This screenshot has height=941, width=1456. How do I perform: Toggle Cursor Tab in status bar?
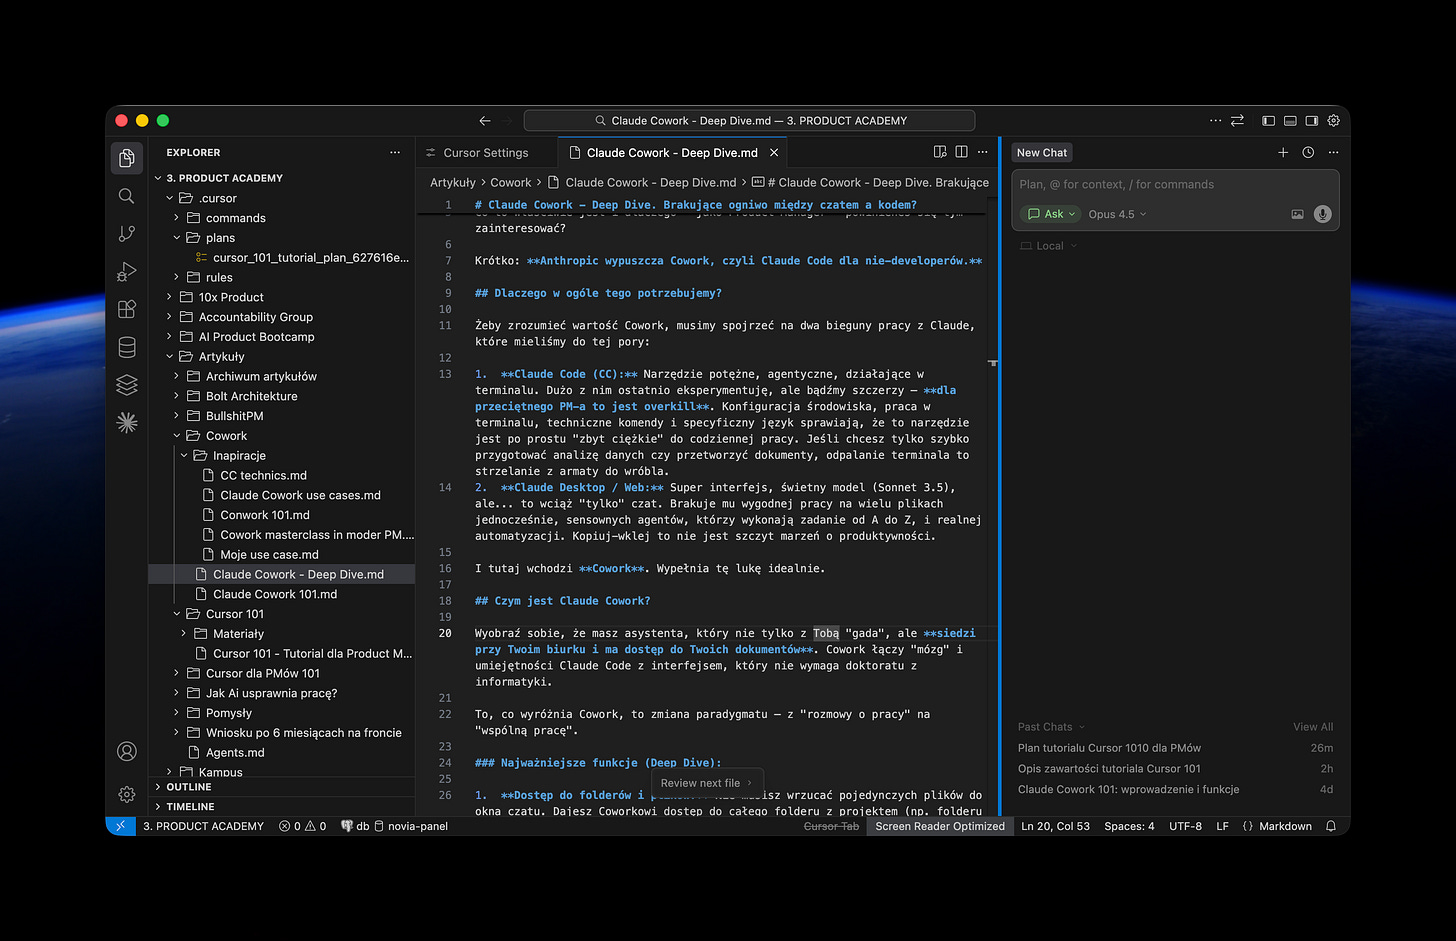[x=831, y=826]
